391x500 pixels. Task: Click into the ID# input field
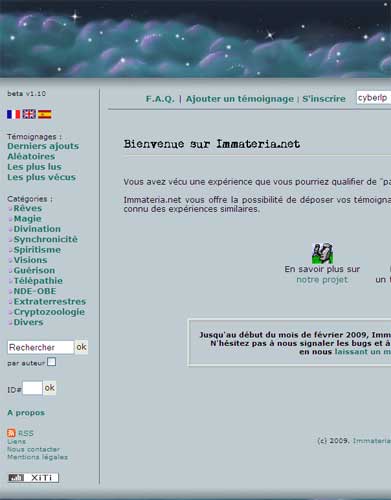click(x=32, y=388)
